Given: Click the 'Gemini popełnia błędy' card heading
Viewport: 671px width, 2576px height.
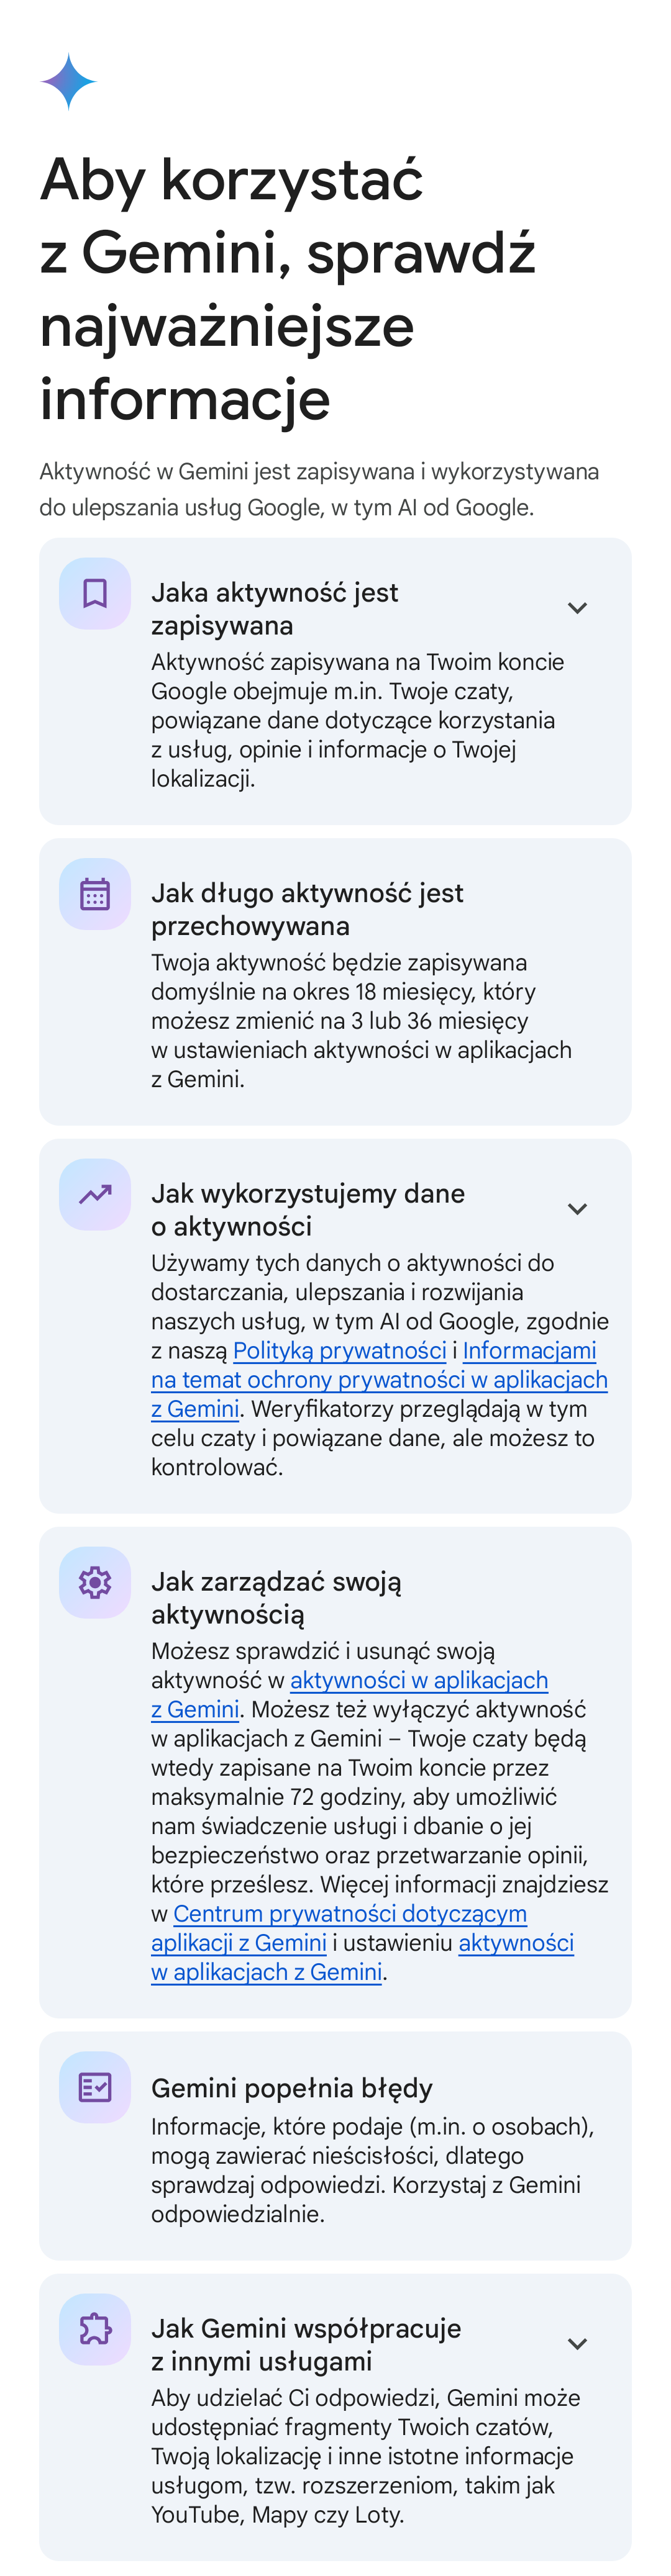Looking at the screenshot, I should [292, 2087].
